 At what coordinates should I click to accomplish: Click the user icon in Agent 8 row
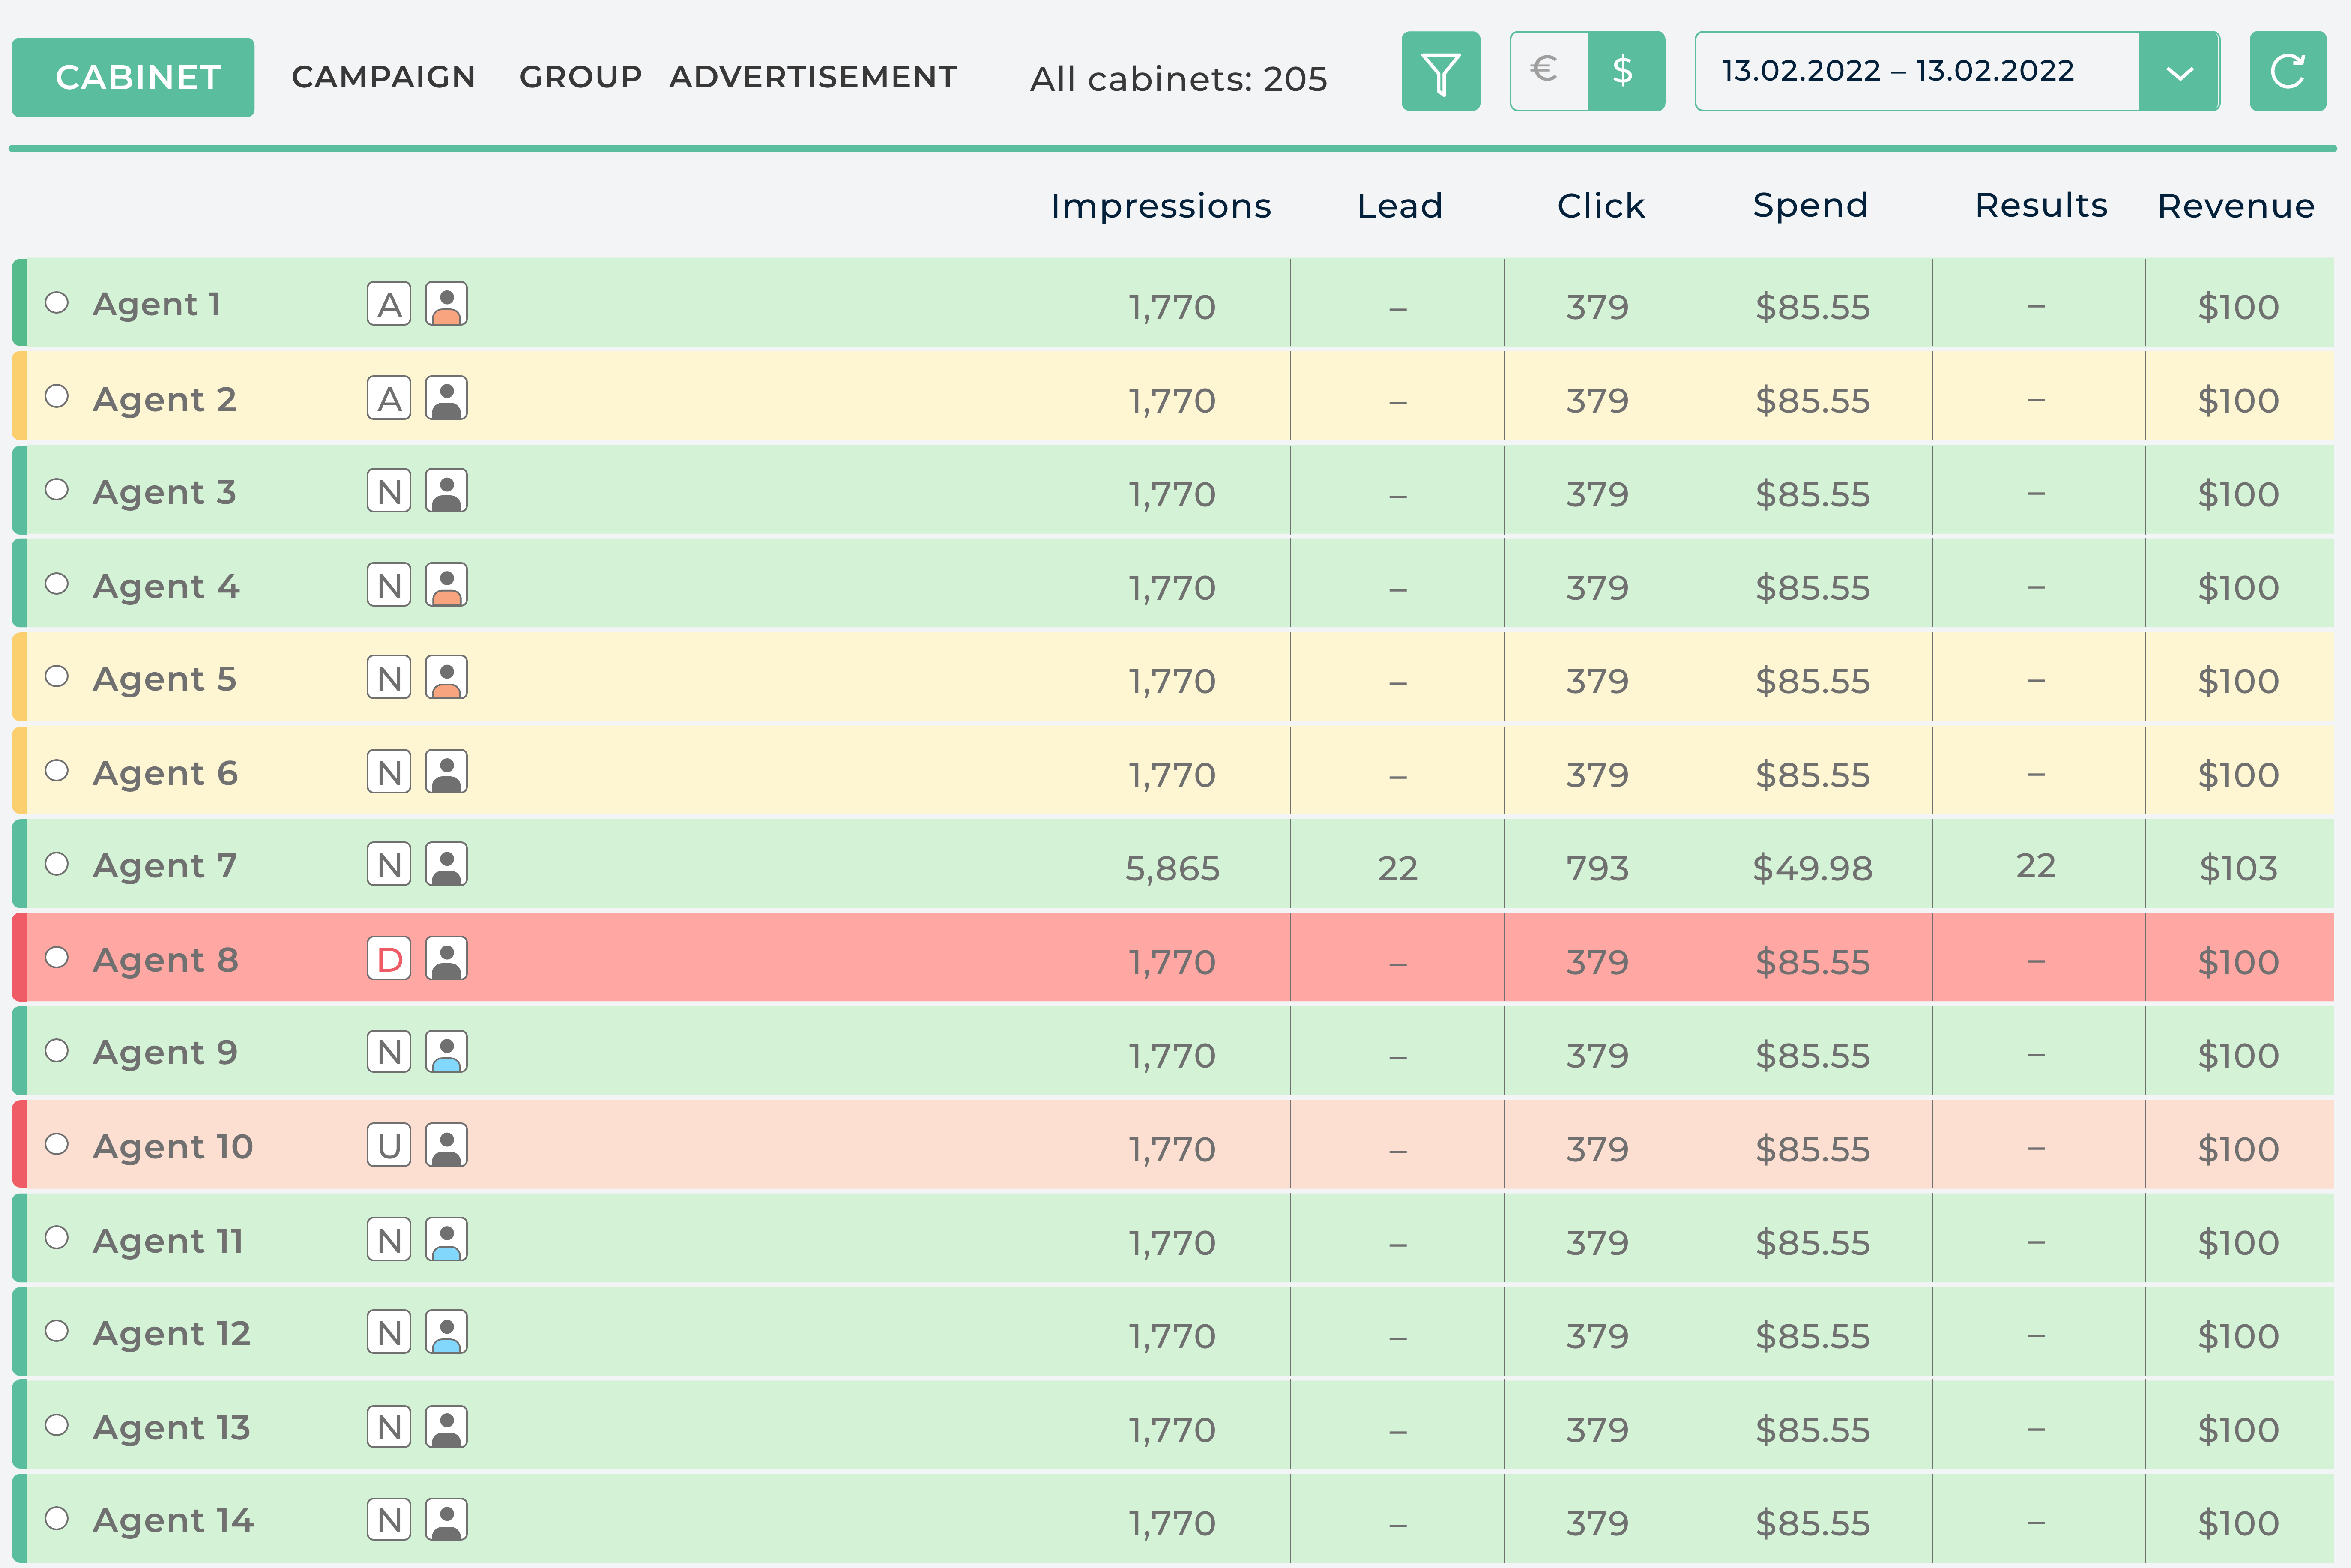(x=446, y=959)
